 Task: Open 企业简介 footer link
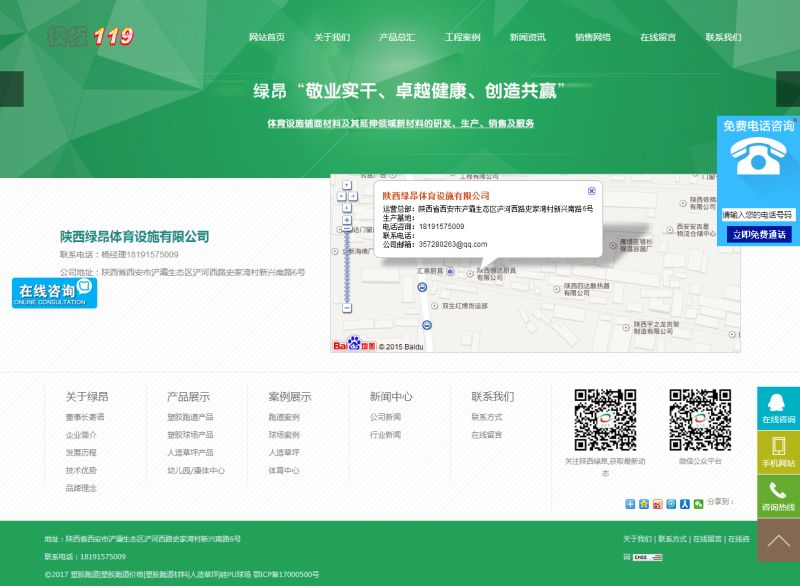point(81,435)
